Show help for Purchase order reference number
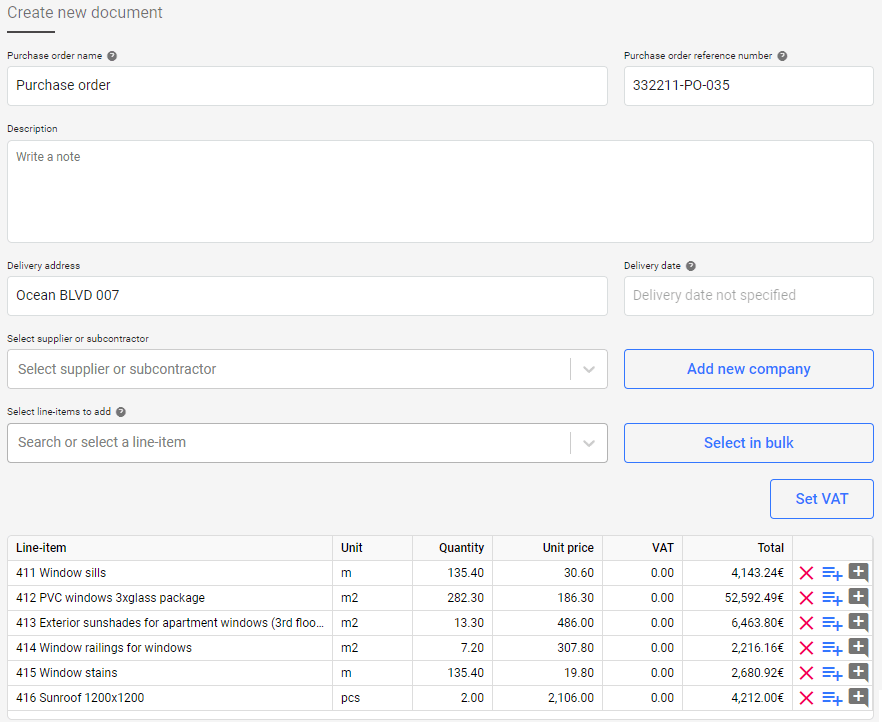Screen dimensions: 882x722 (x=782, y=56)
